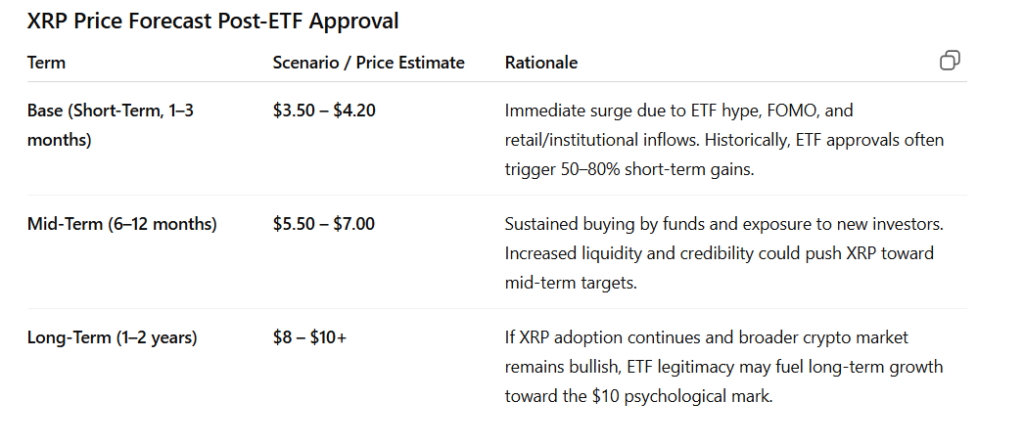The image size is (1024, 446).
Task: Click the line mentioning ETF legitimacy
Action: [x=723, y=367]
